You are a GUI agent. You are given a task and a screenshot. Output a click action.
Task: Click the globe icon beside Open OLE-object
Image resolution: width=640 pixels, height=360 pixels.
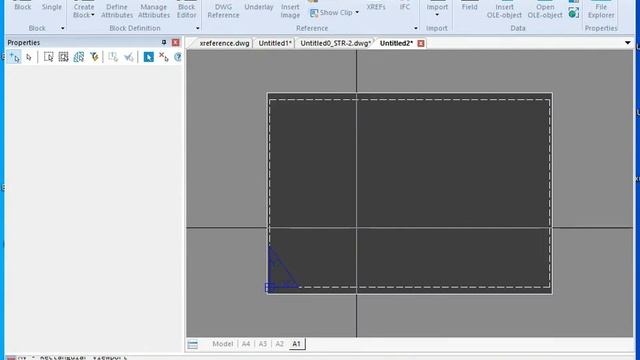click(573, 12)
